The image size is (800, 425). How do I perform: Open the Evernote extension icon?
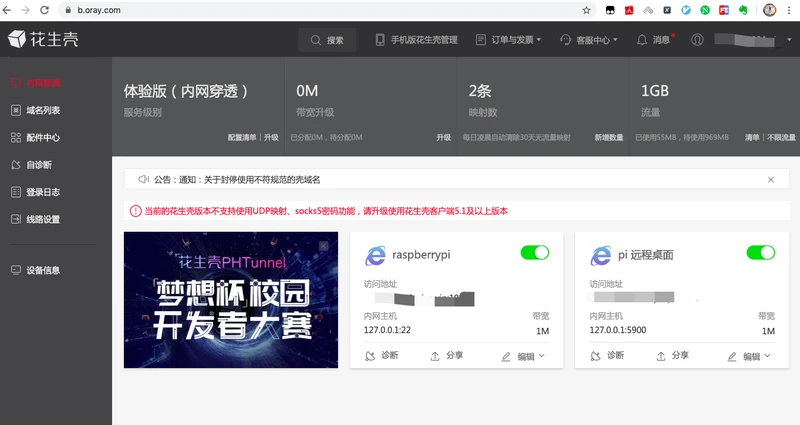743,10
